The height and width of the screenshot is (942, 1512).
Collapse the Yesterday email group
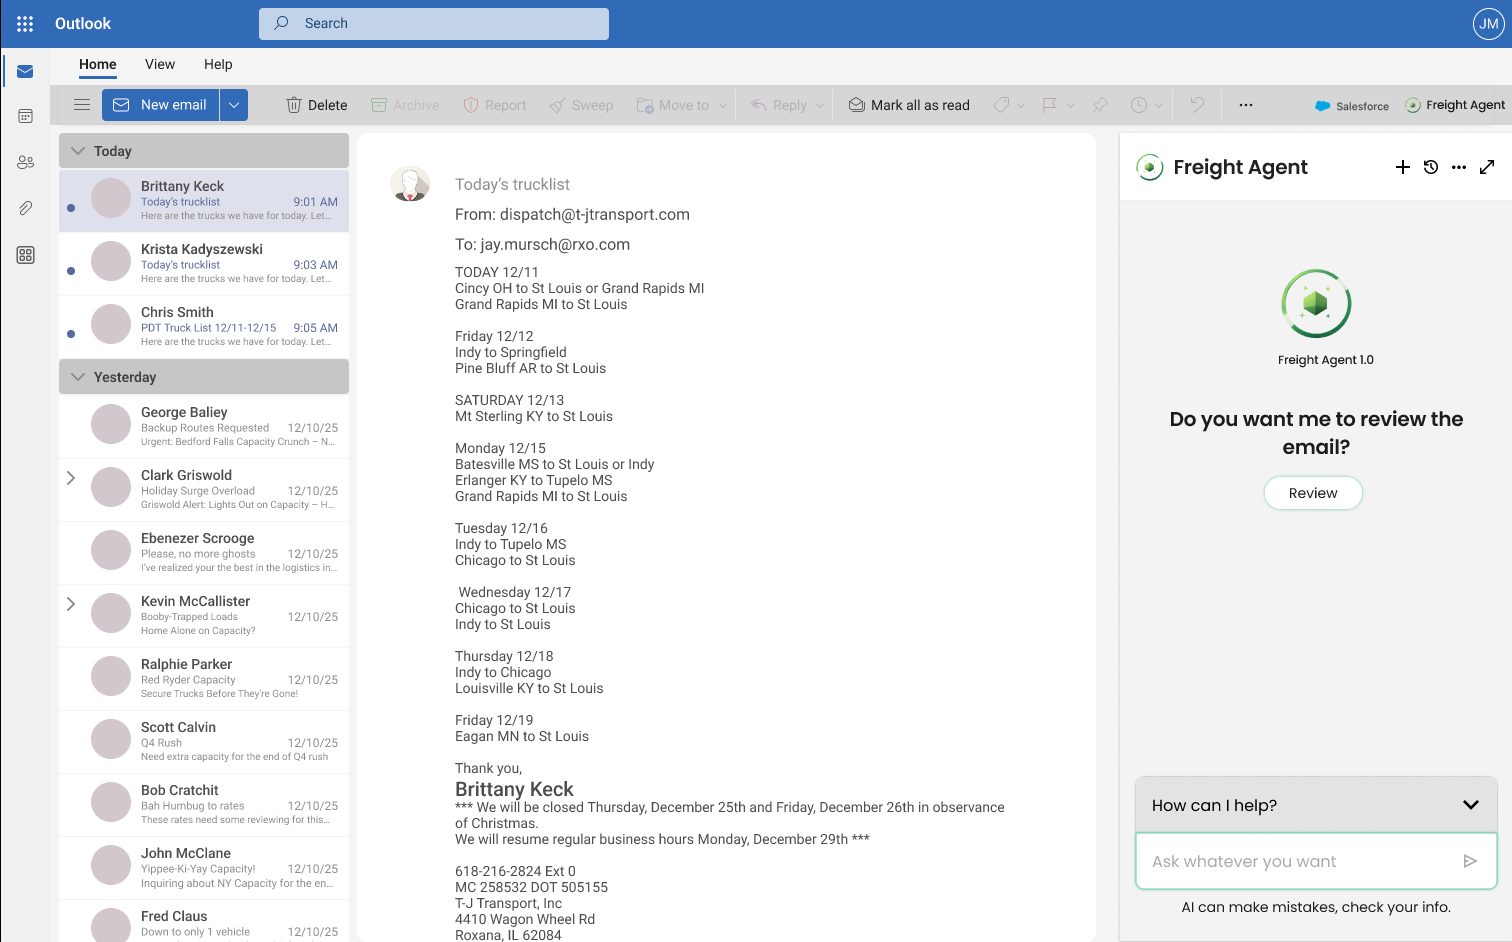(78, 377)
